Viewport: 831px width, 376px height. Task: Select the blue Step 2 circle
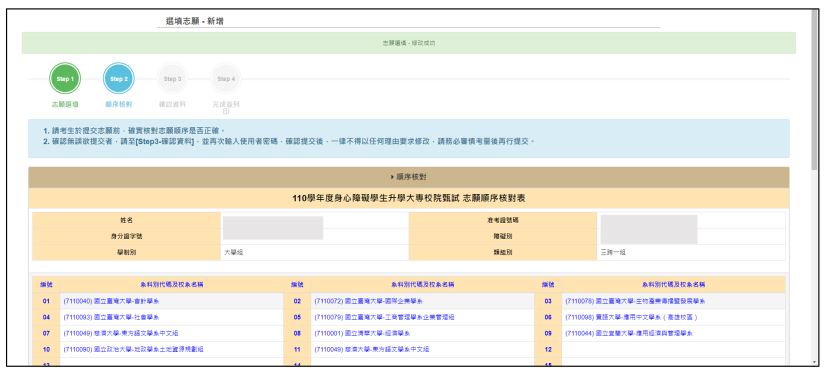[x=119, y=78]
